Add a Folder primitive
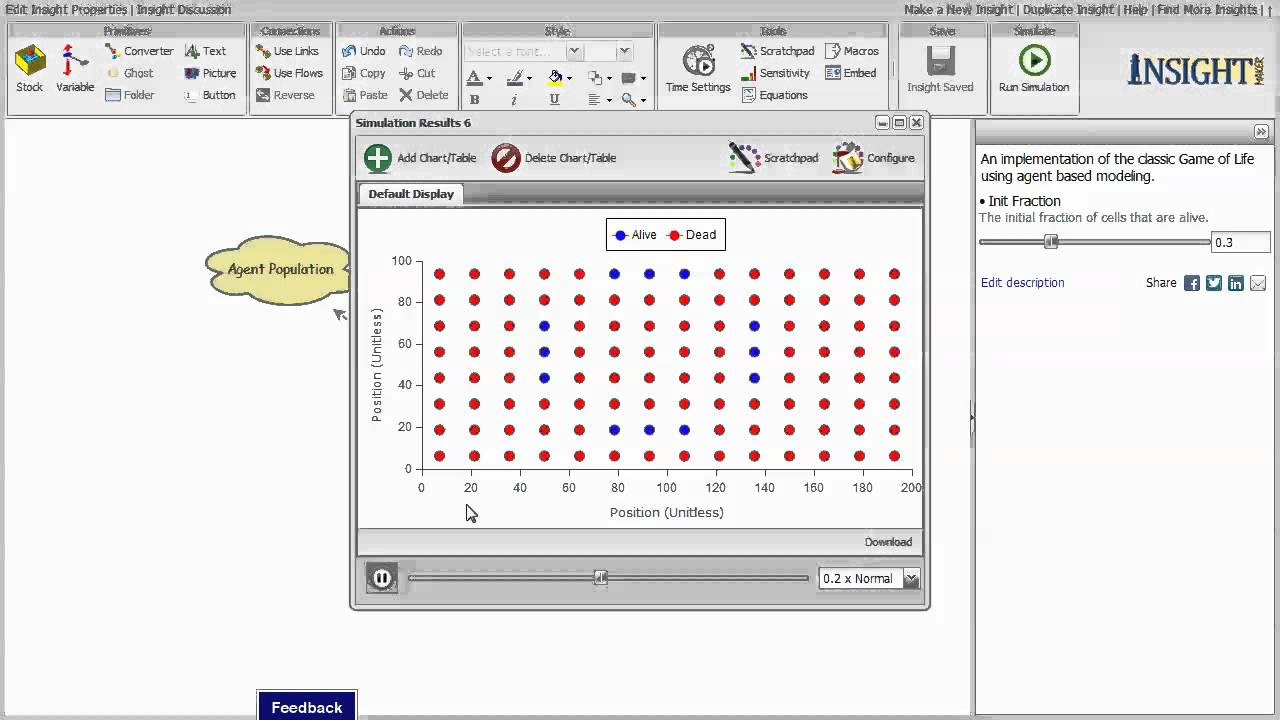 click(129, 95)
